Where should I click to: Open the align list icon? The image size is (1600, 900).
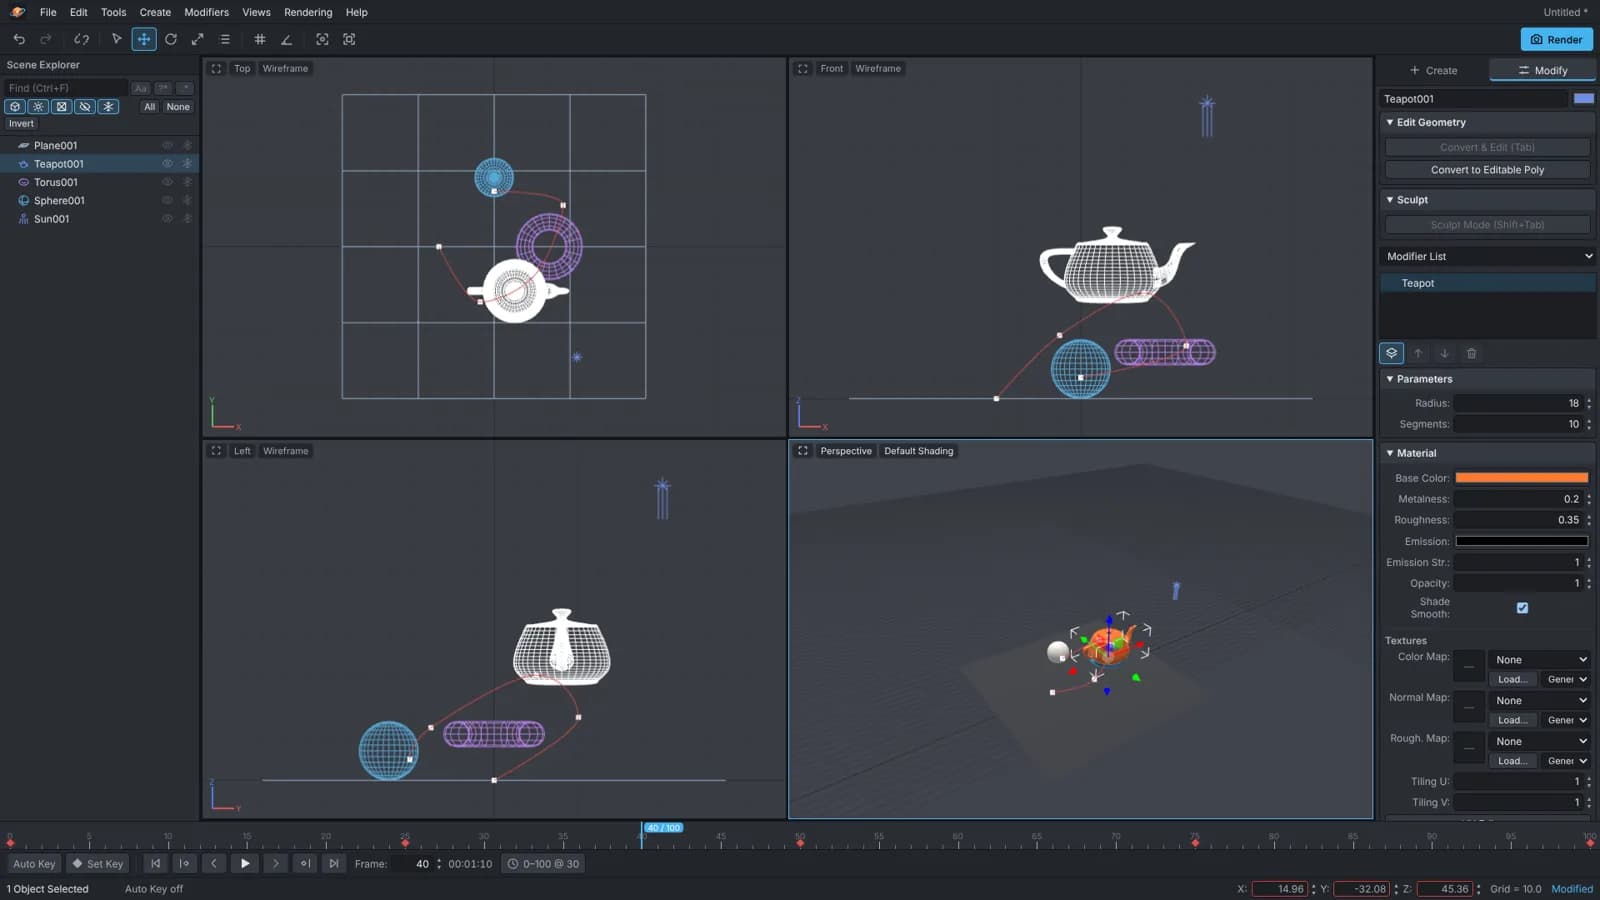tap(225, 39)
